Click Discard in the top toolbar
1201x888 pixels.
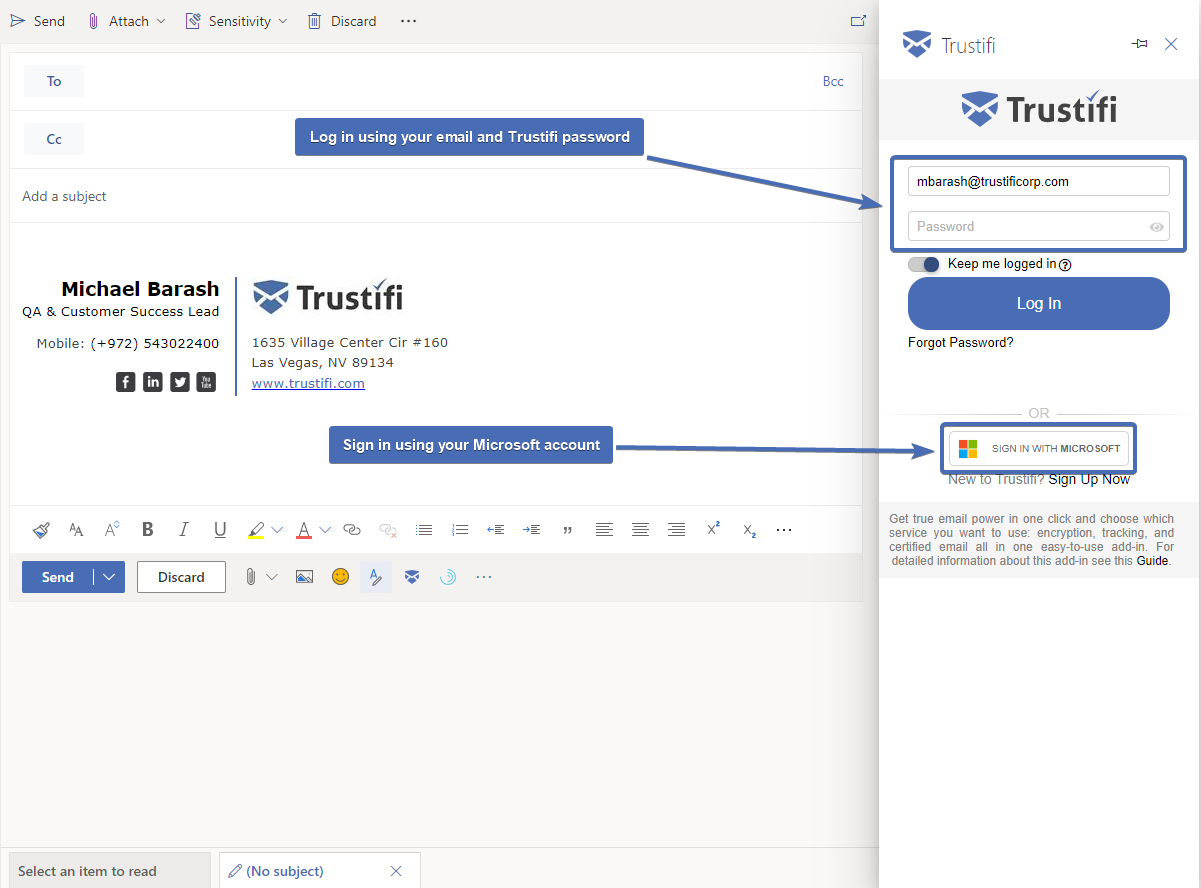342,21
